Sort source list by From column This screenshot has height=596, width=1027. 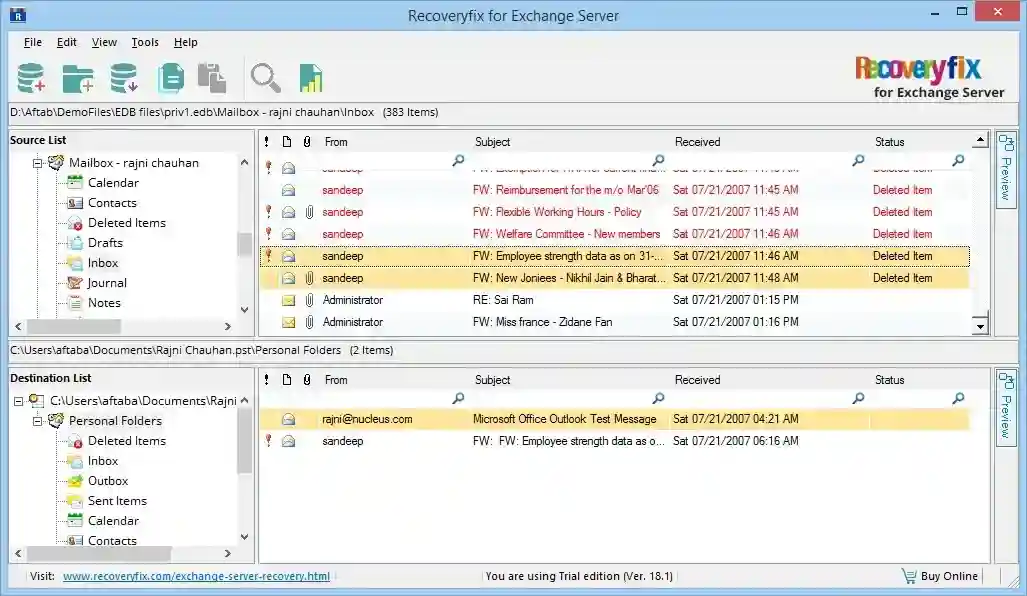pyautogui.click(x=336, y=141)
